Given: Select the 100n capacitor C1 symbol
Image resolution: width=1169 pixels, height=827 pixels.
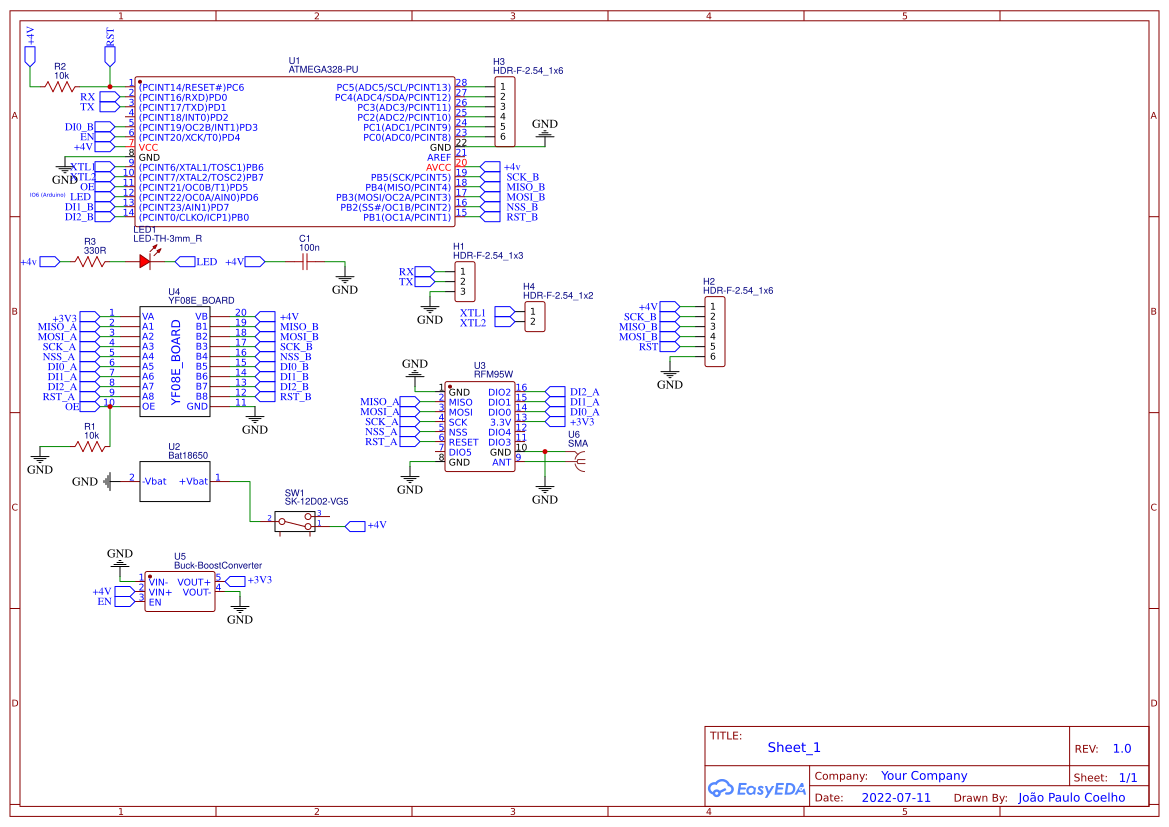Looking at the screenshot, I should point(303,261).
